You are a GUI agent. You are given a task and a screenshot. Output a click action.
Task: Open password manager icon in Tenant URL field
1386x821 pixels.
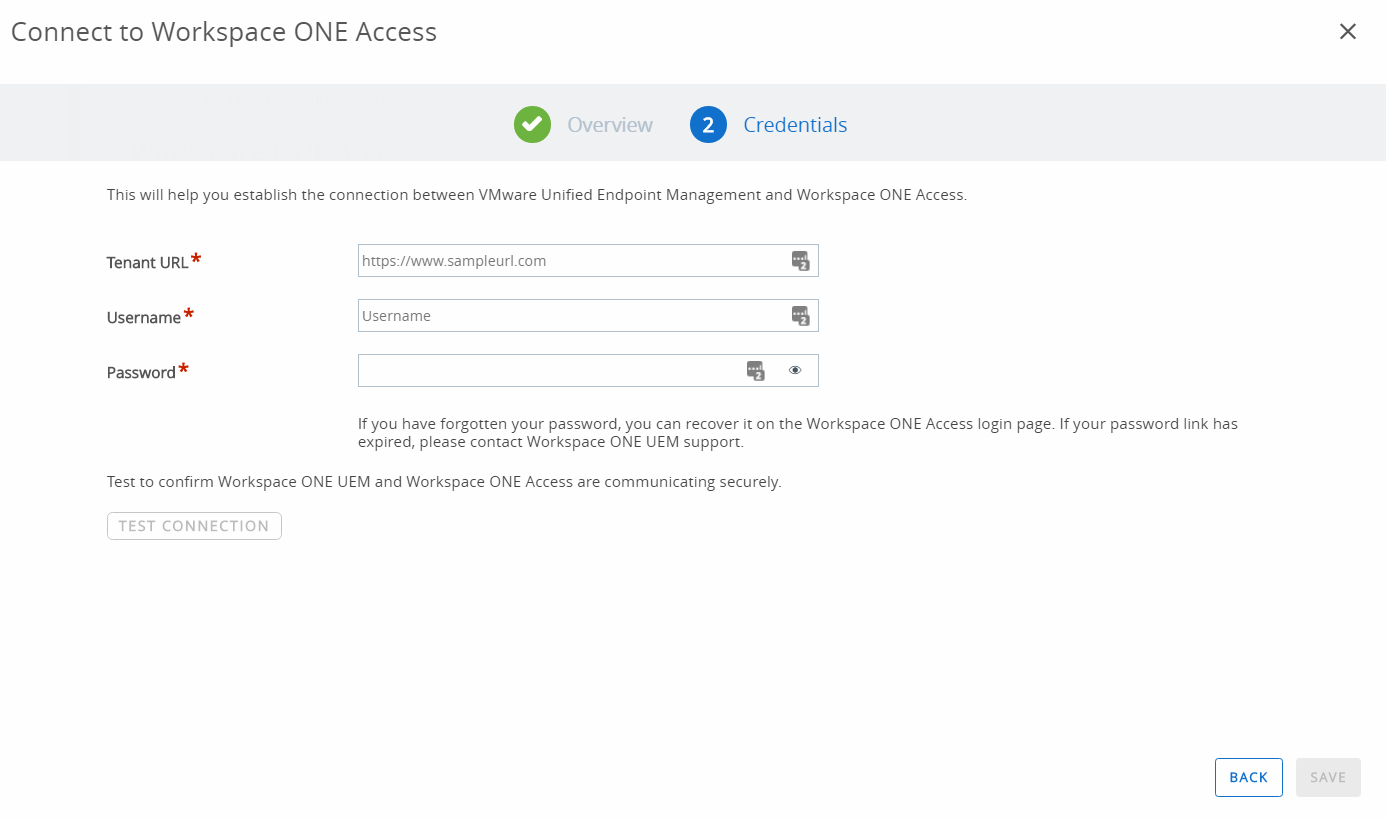800,261
